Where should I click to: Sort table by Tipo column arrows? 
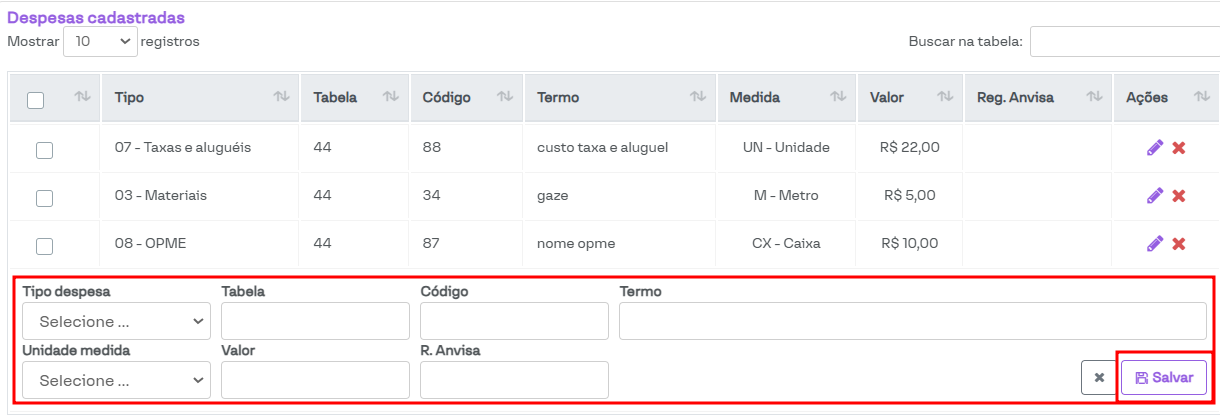click(x=282, y=97)
